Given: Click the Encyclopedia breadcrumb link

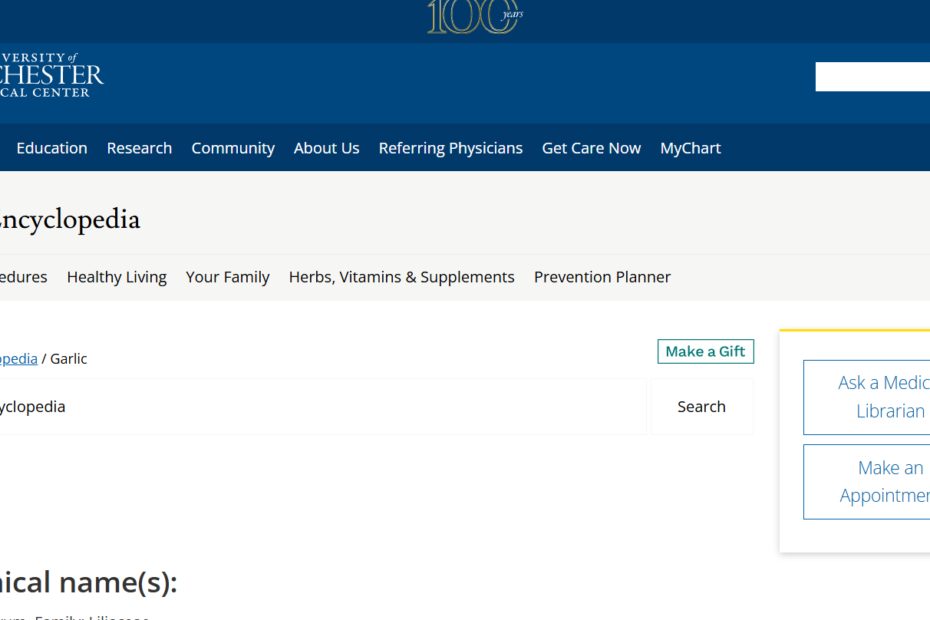Looking at the screenshot, I should coord(18,359).
